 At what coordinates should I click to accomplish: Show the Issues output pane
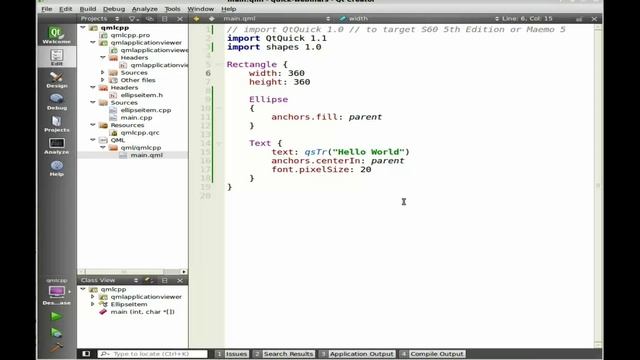232,354
